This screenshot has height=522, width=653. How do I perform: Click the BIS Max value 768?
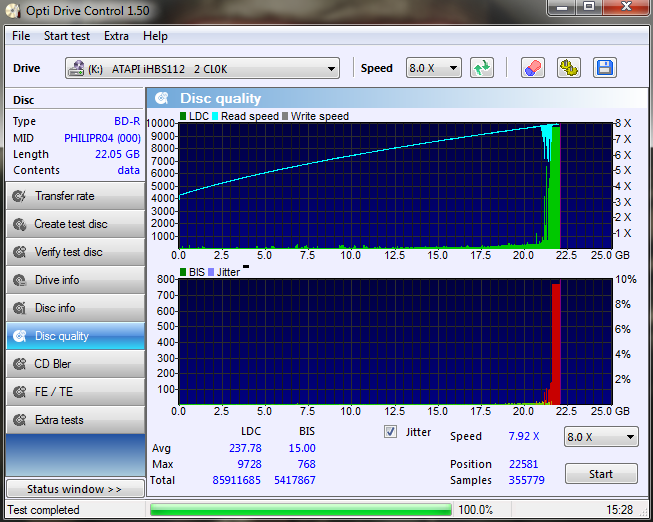pos(307,465)
